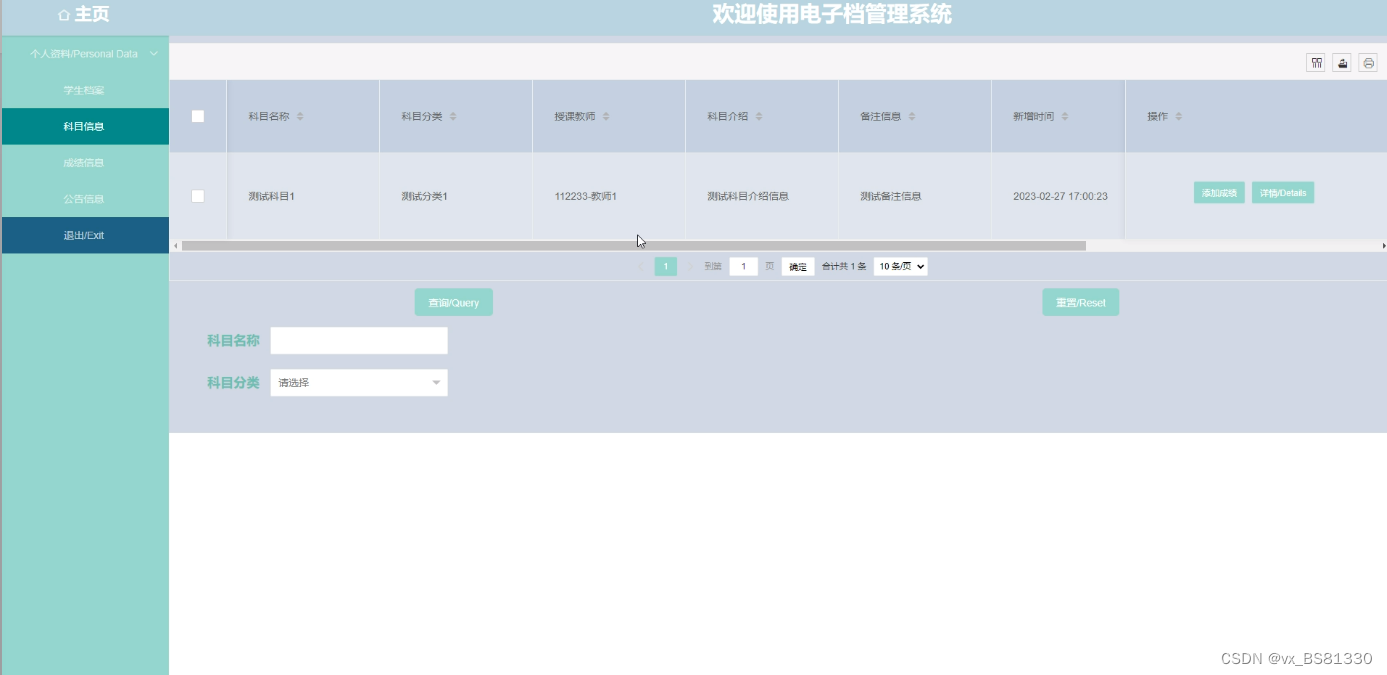The height and width of the screenshot is (675, 1387).
Task: Click the 欢迎使用电子档管理系统 title
Action: (x=832, y=14)
